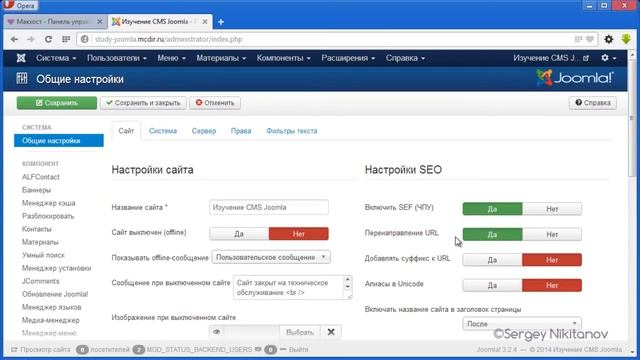The height and width of the screenshot is (360, 640).
Task: Click the Joomla! brand logo on header
Action: 575,78
